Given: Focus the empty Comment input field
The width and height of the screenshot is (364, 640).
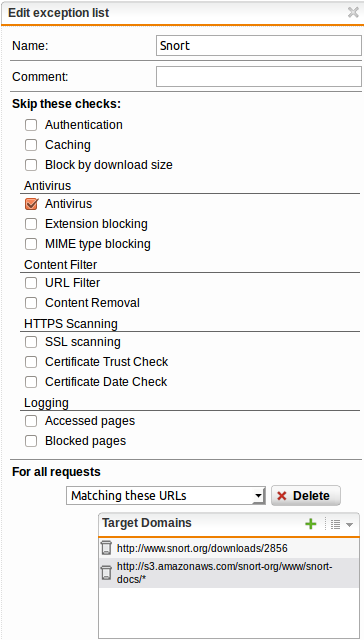Looking at the screenshot, I should click(x=259, y=77).
